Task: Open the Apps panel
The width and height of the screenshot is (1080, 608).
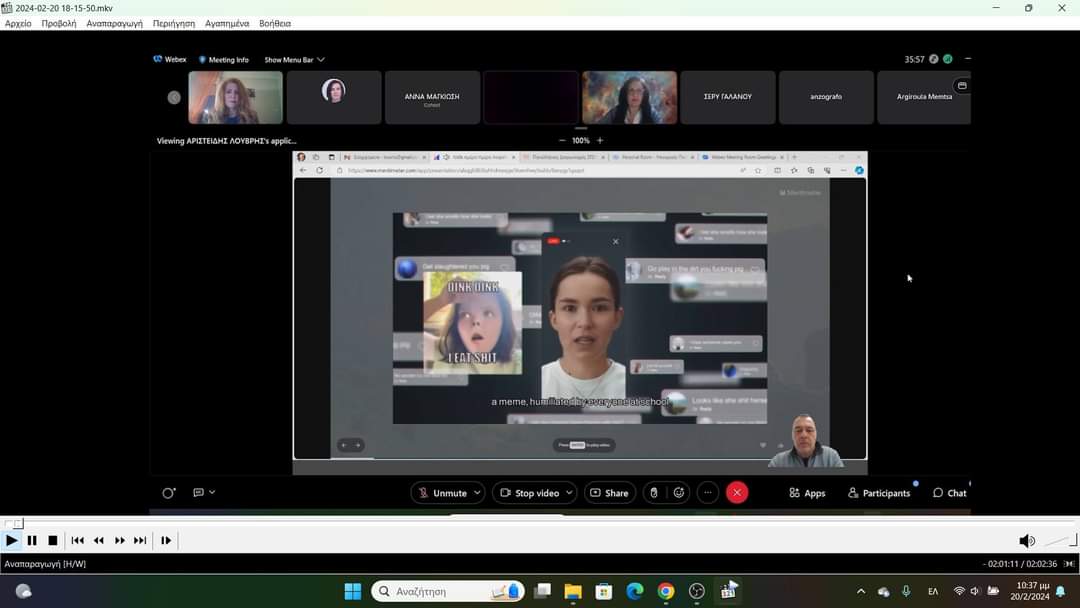Action: click(x=807, y=493)
